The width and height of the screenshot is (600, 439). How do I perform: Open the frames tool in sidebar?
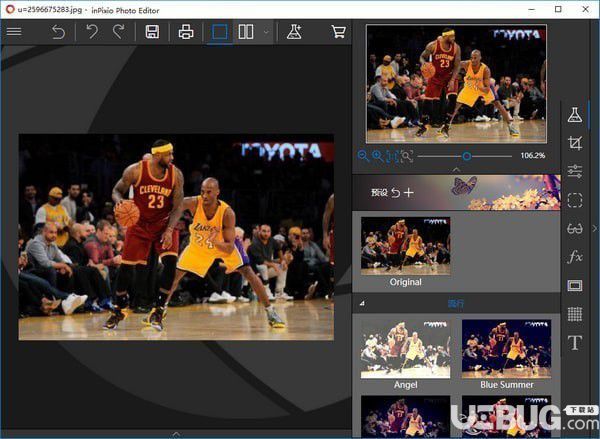point(575,286)
